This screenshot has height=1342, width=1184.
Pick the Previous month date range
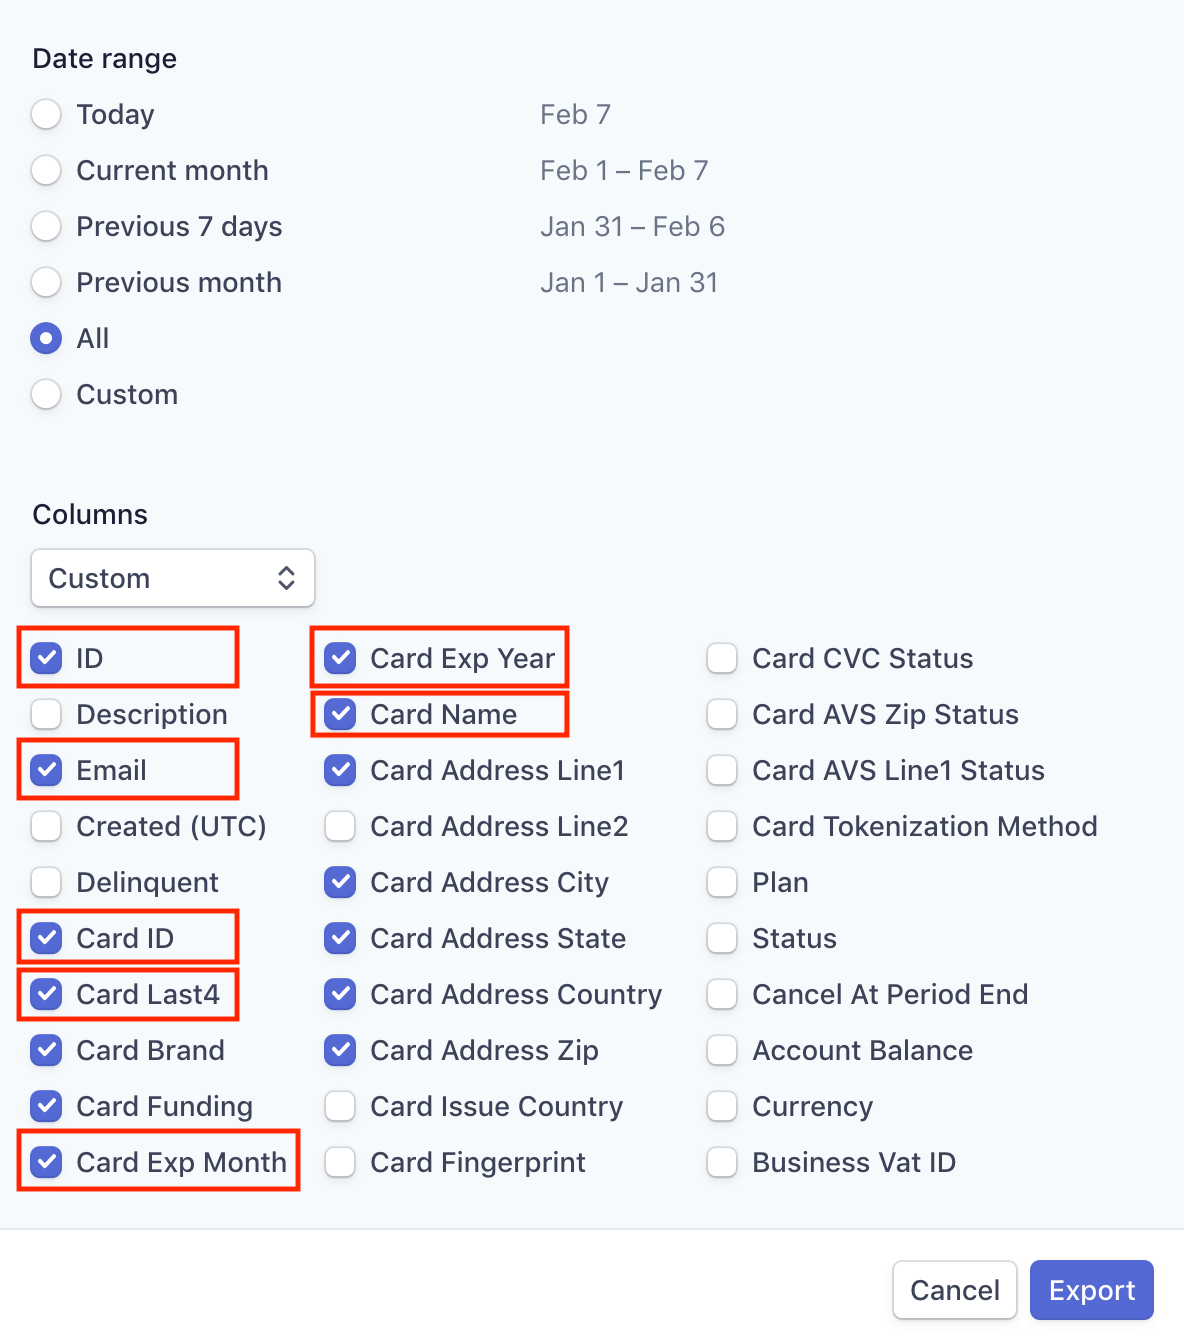(x=46, y=282)
